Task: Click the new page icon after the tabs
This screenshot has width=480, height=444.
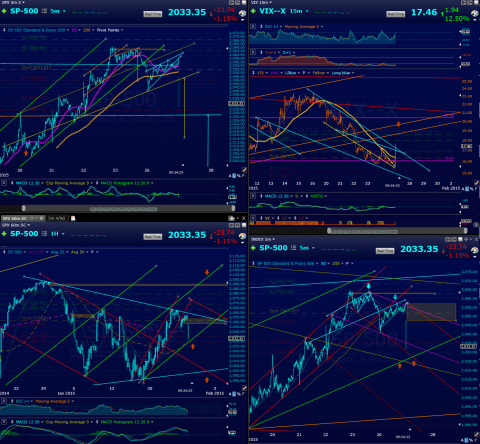Action: pyautogui.click(x=73, y=218)
